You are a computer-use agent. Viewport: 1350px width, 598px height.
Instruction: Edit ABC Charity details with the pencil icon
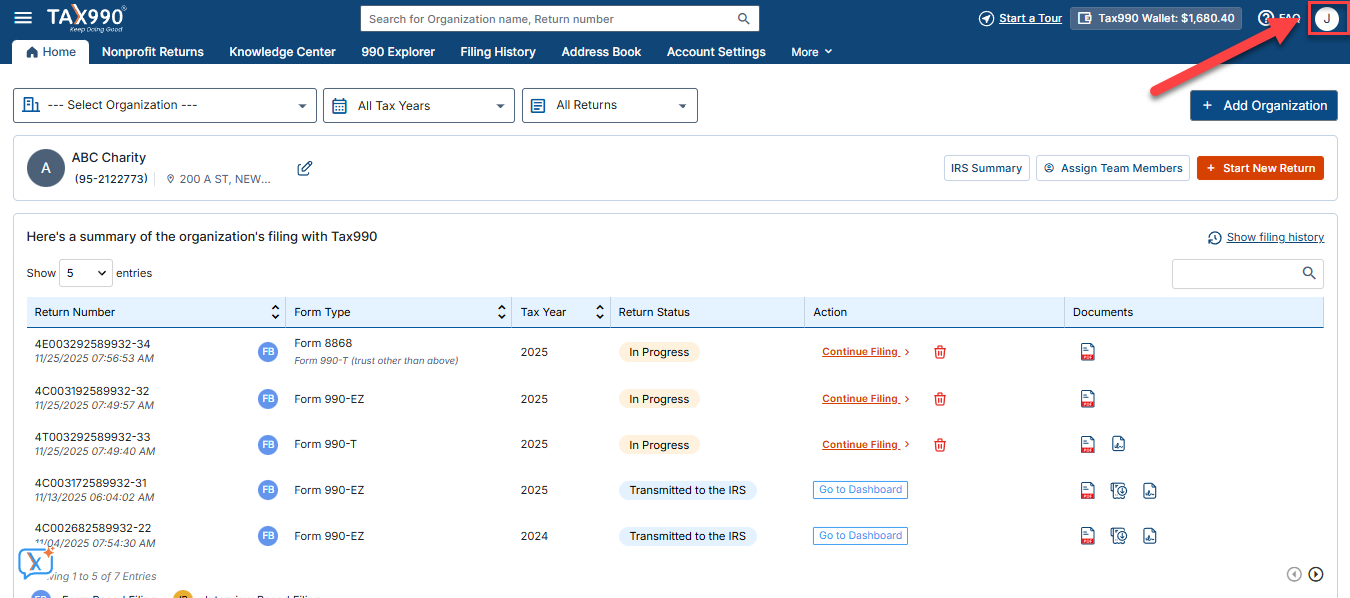coord(305,168)
